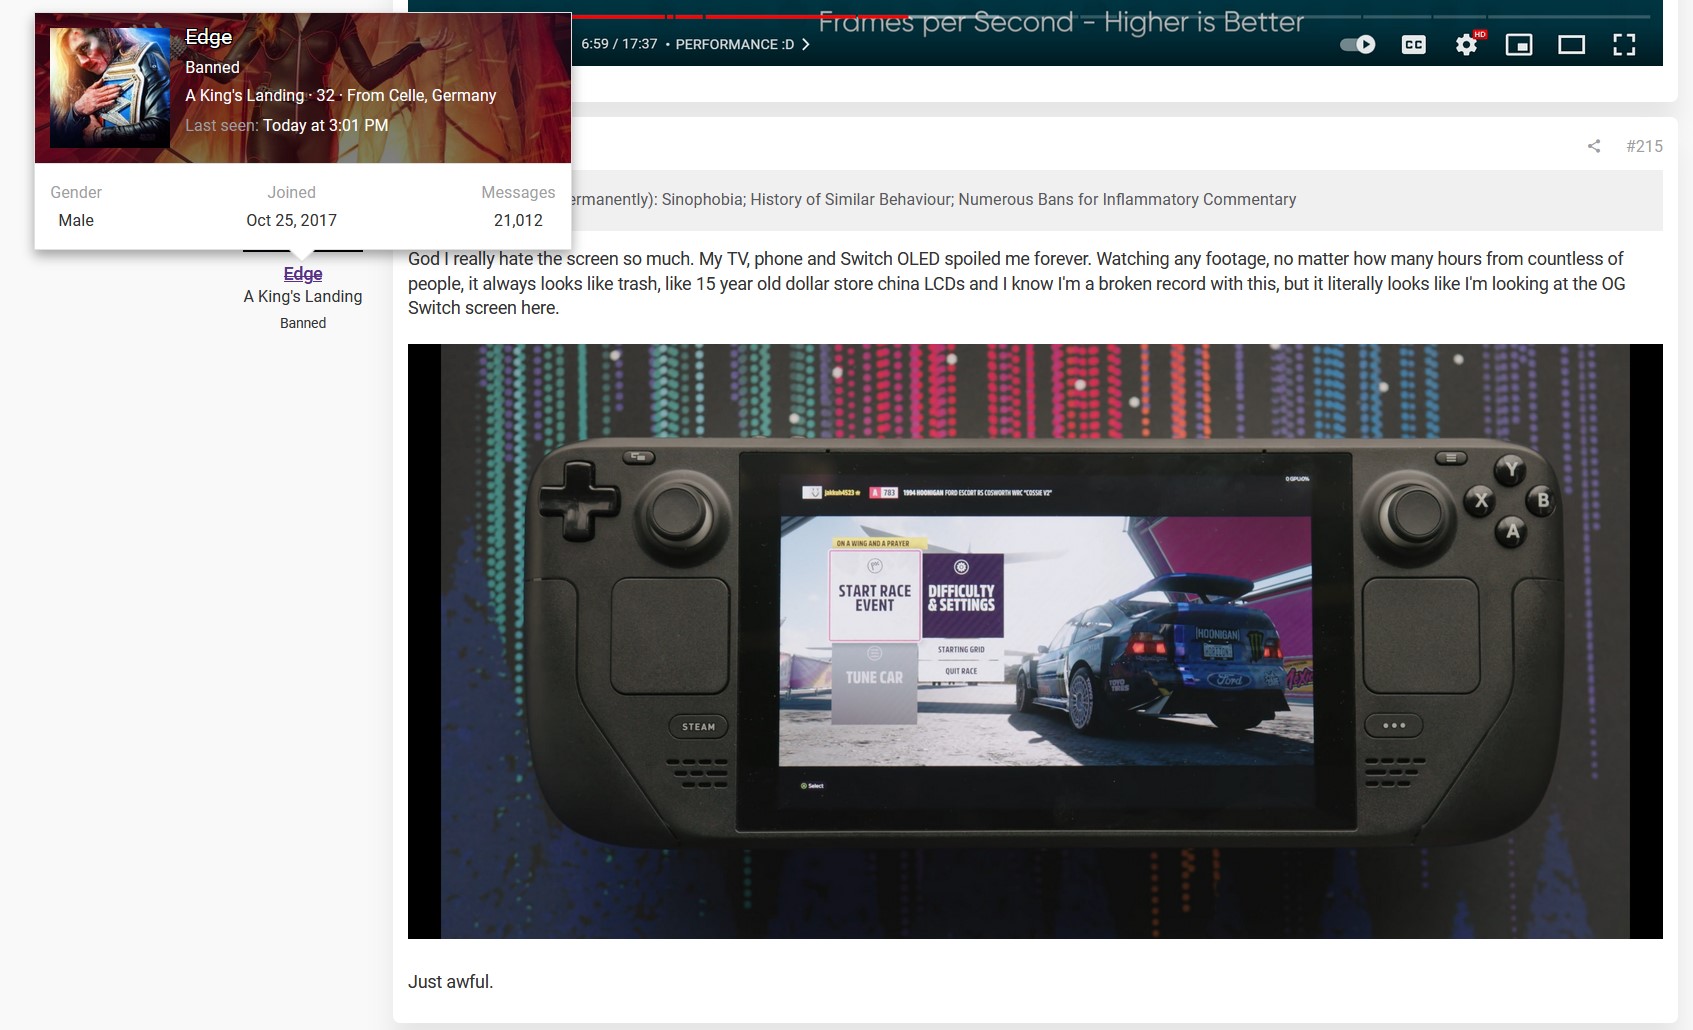Screen dimensions: 1693x1030
Task: Enable miniplayer mode icon
Action: tap(1519, 44)
